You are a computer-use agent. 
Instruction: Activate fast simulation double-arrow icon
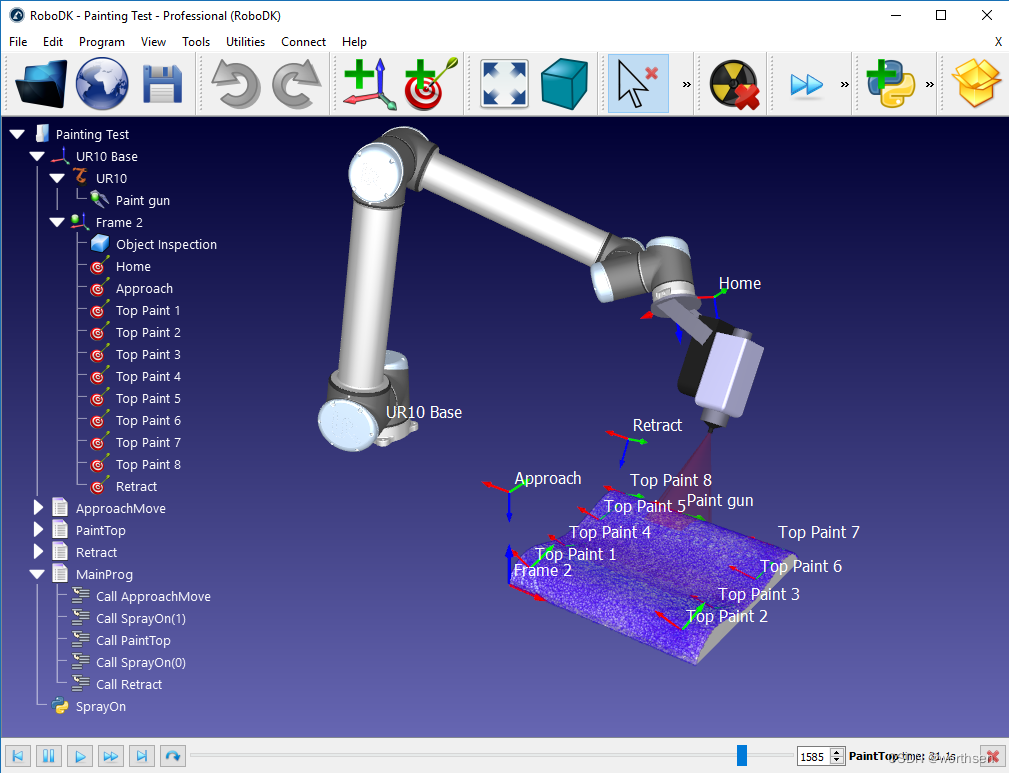(806, 84)
